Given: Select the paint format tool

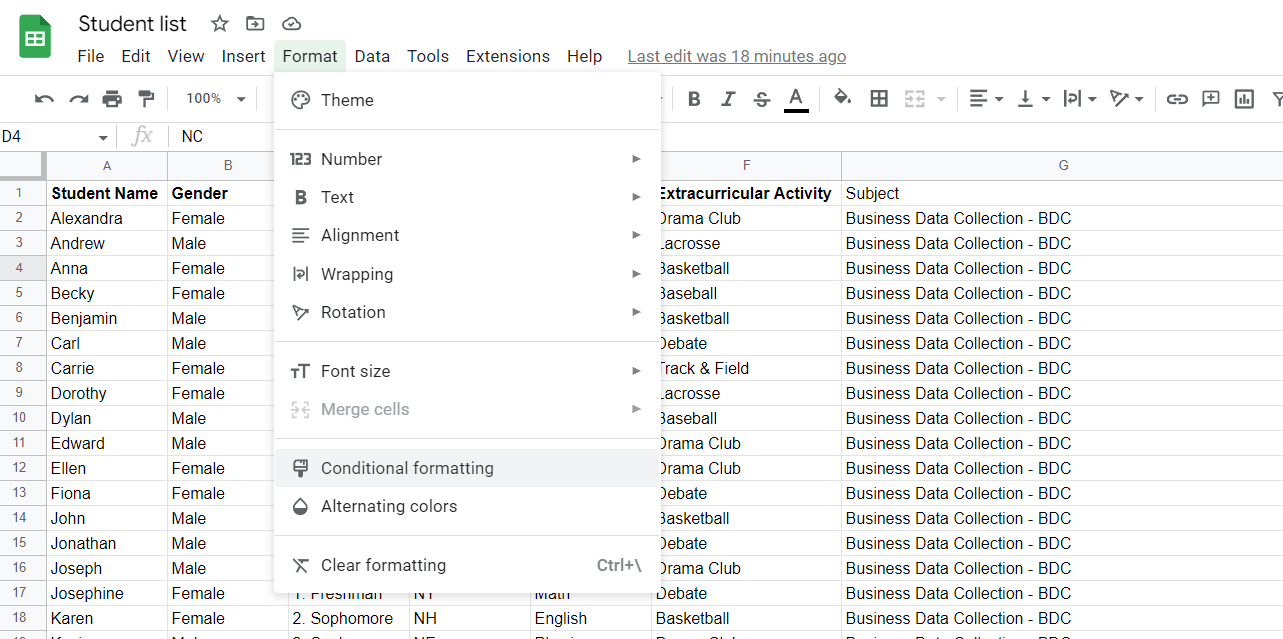Looking at the screenshot, I should tap(144, 99).
